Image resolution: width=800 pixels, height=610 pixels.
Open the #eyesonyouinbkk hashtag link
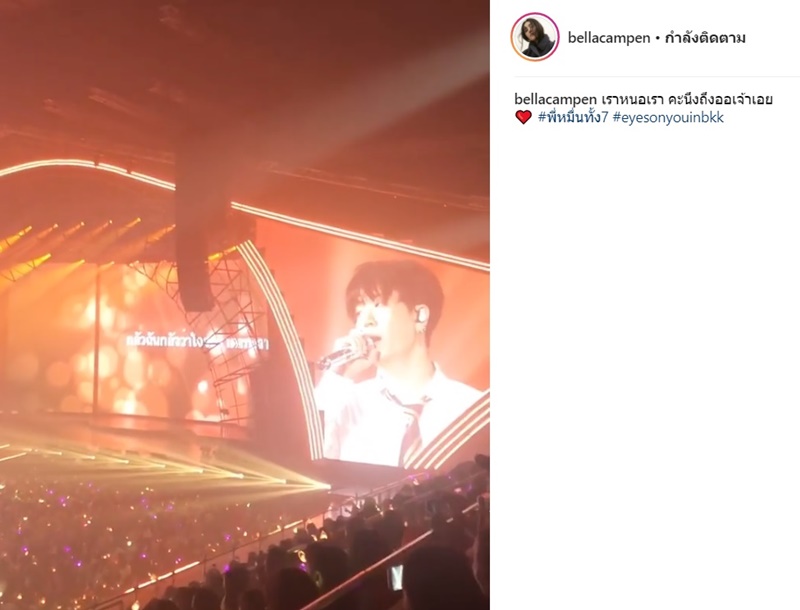tap(668, 118)
